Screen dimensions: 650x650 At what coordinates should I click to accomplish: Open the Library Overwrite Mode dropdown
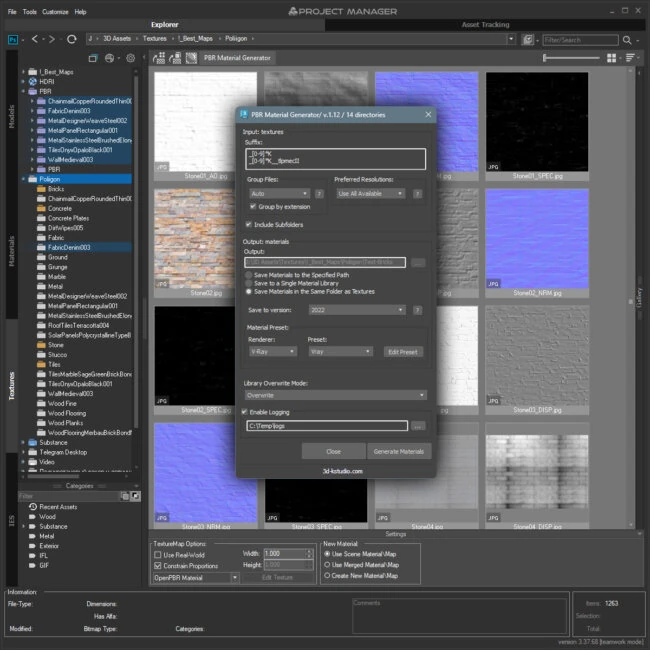pyautogui.click(x=335, y=395)
